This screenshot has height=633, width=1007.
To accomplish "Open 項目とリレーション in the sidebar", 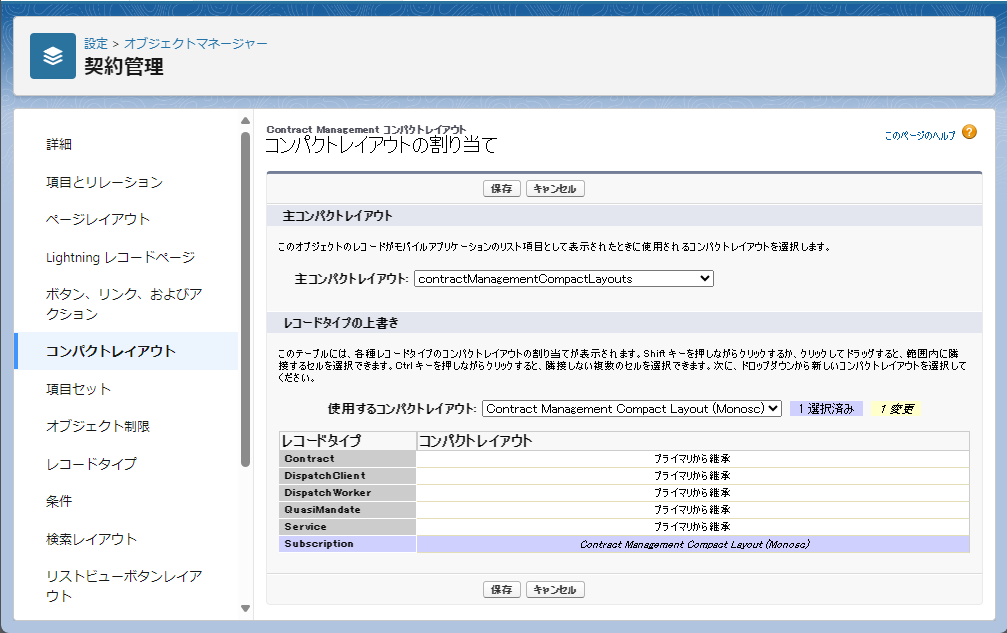I will [x=104, y=182].
